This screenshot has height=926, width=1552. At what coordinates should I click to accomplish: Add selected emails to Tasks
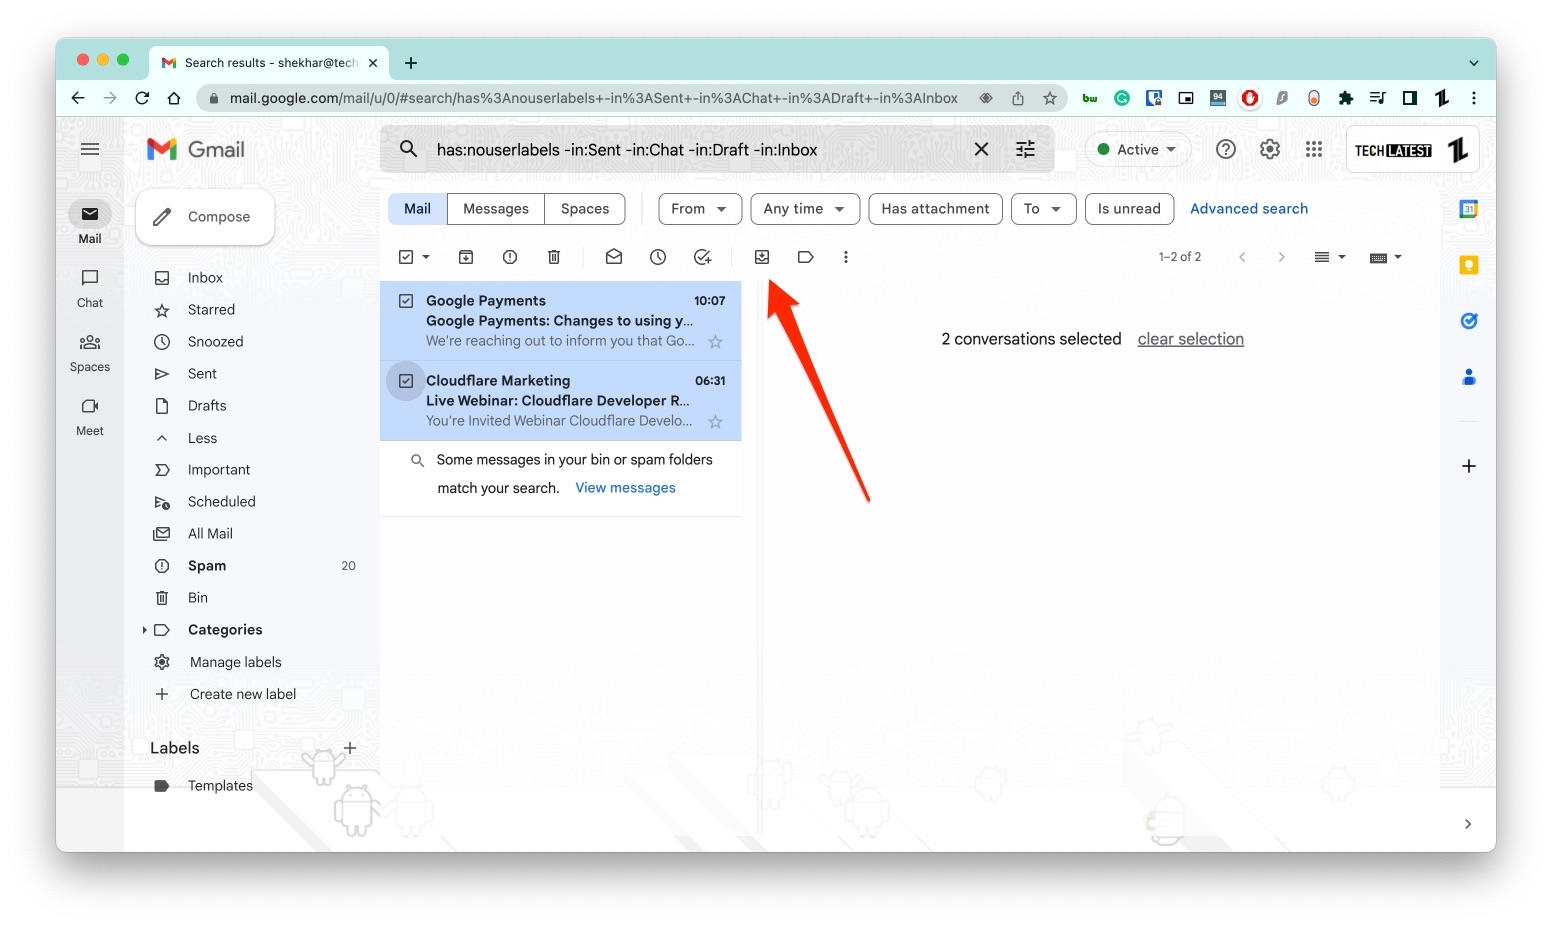pos(703,257)
